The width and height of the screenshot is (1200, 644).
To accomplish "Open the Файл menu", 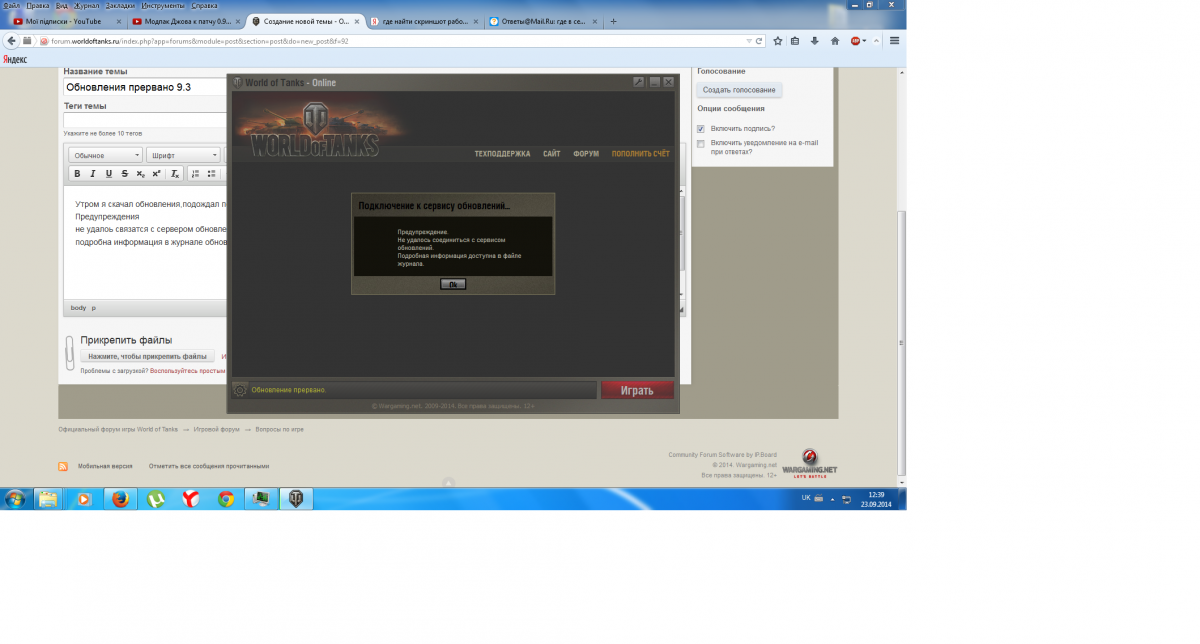I will [x=12, y=5].
